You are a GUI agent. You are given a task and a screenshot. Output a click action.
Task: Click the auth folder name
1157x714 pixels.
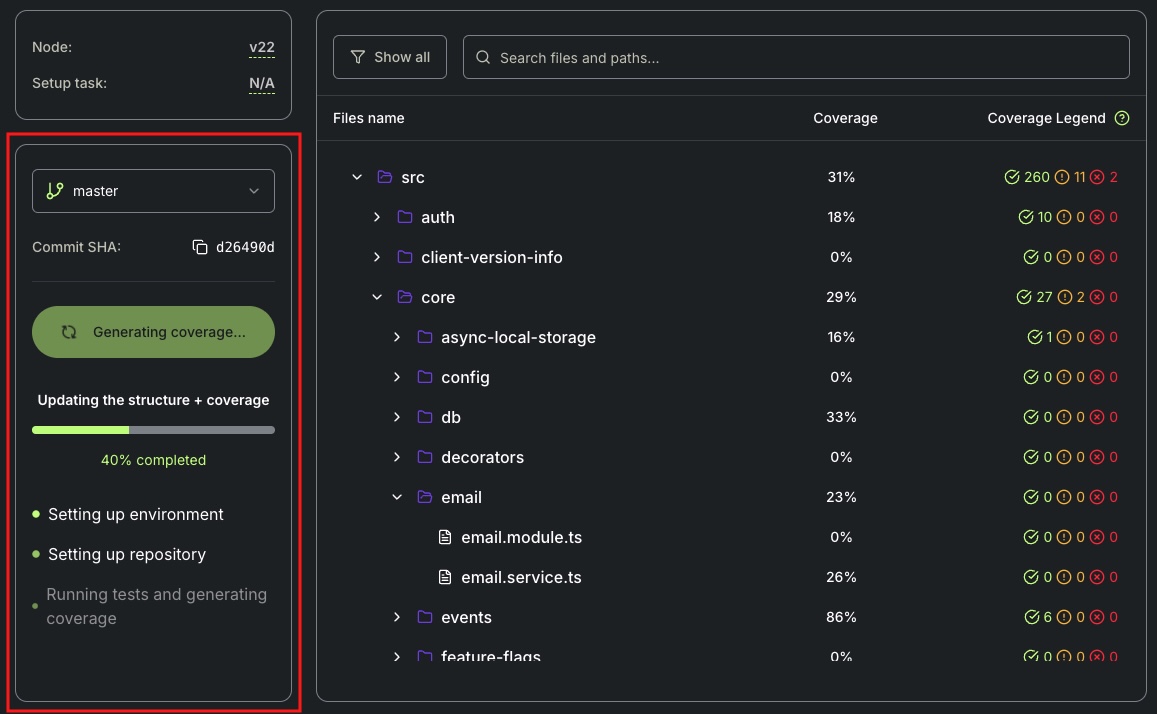438,217
